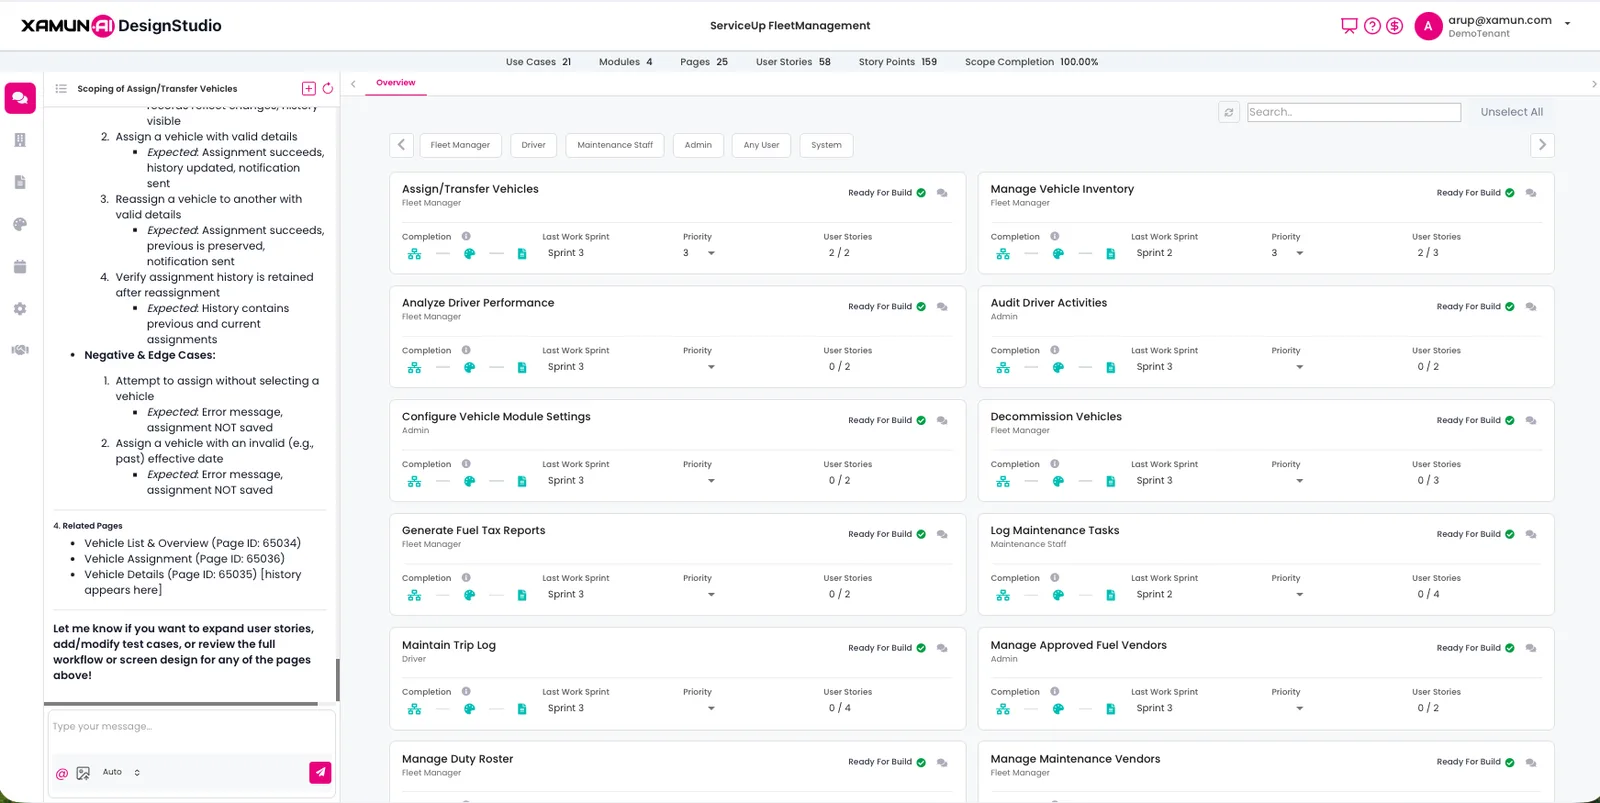Click the Unselect All button
The image size is (1600, 803).
1511,112
